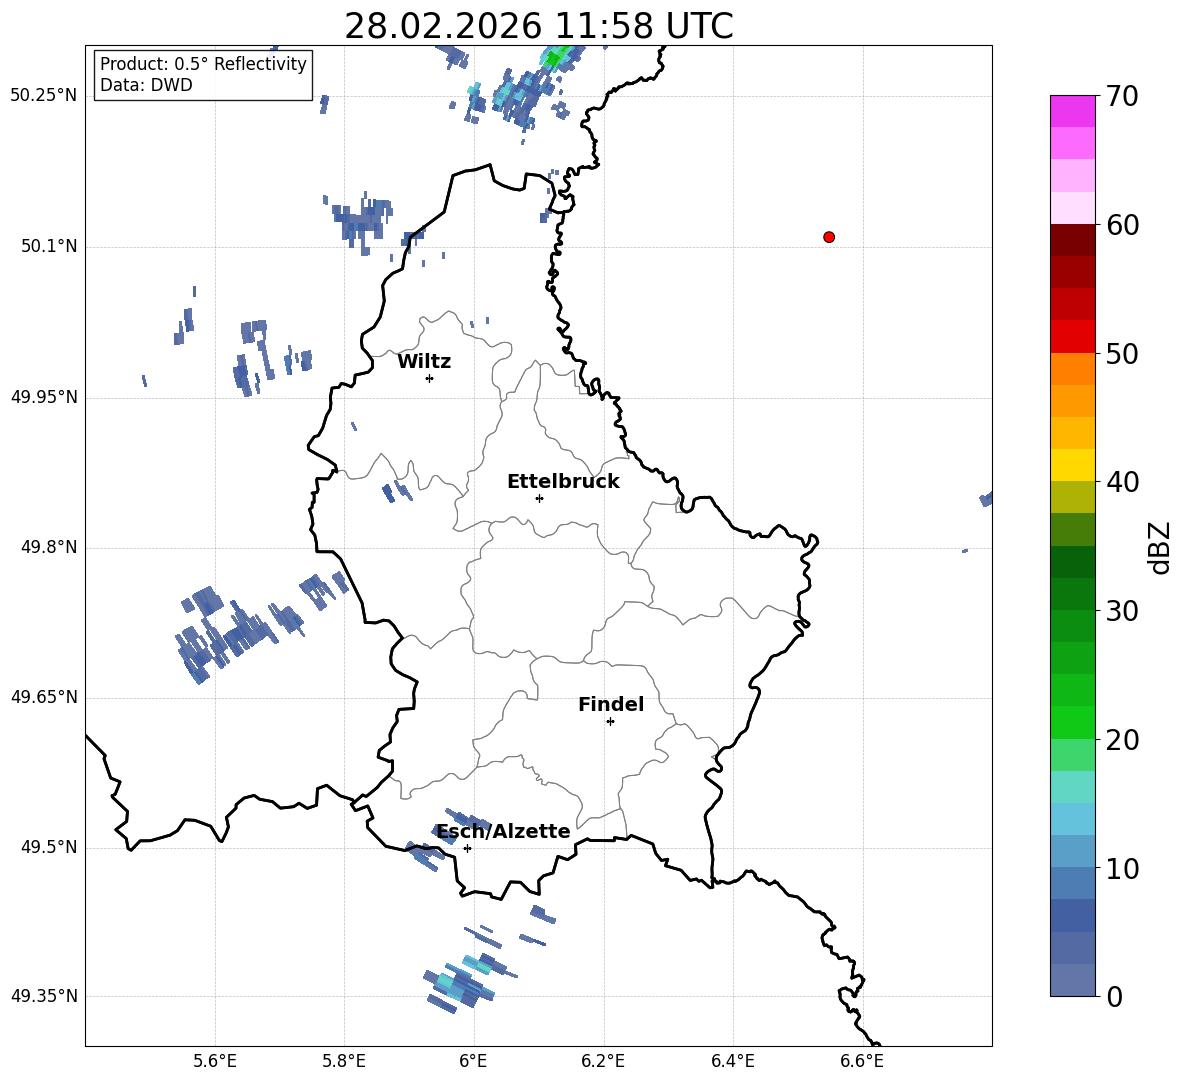Click the Product: 0.5° Reflectivity text
The image size is (1184, 1081).
[203, 64]
